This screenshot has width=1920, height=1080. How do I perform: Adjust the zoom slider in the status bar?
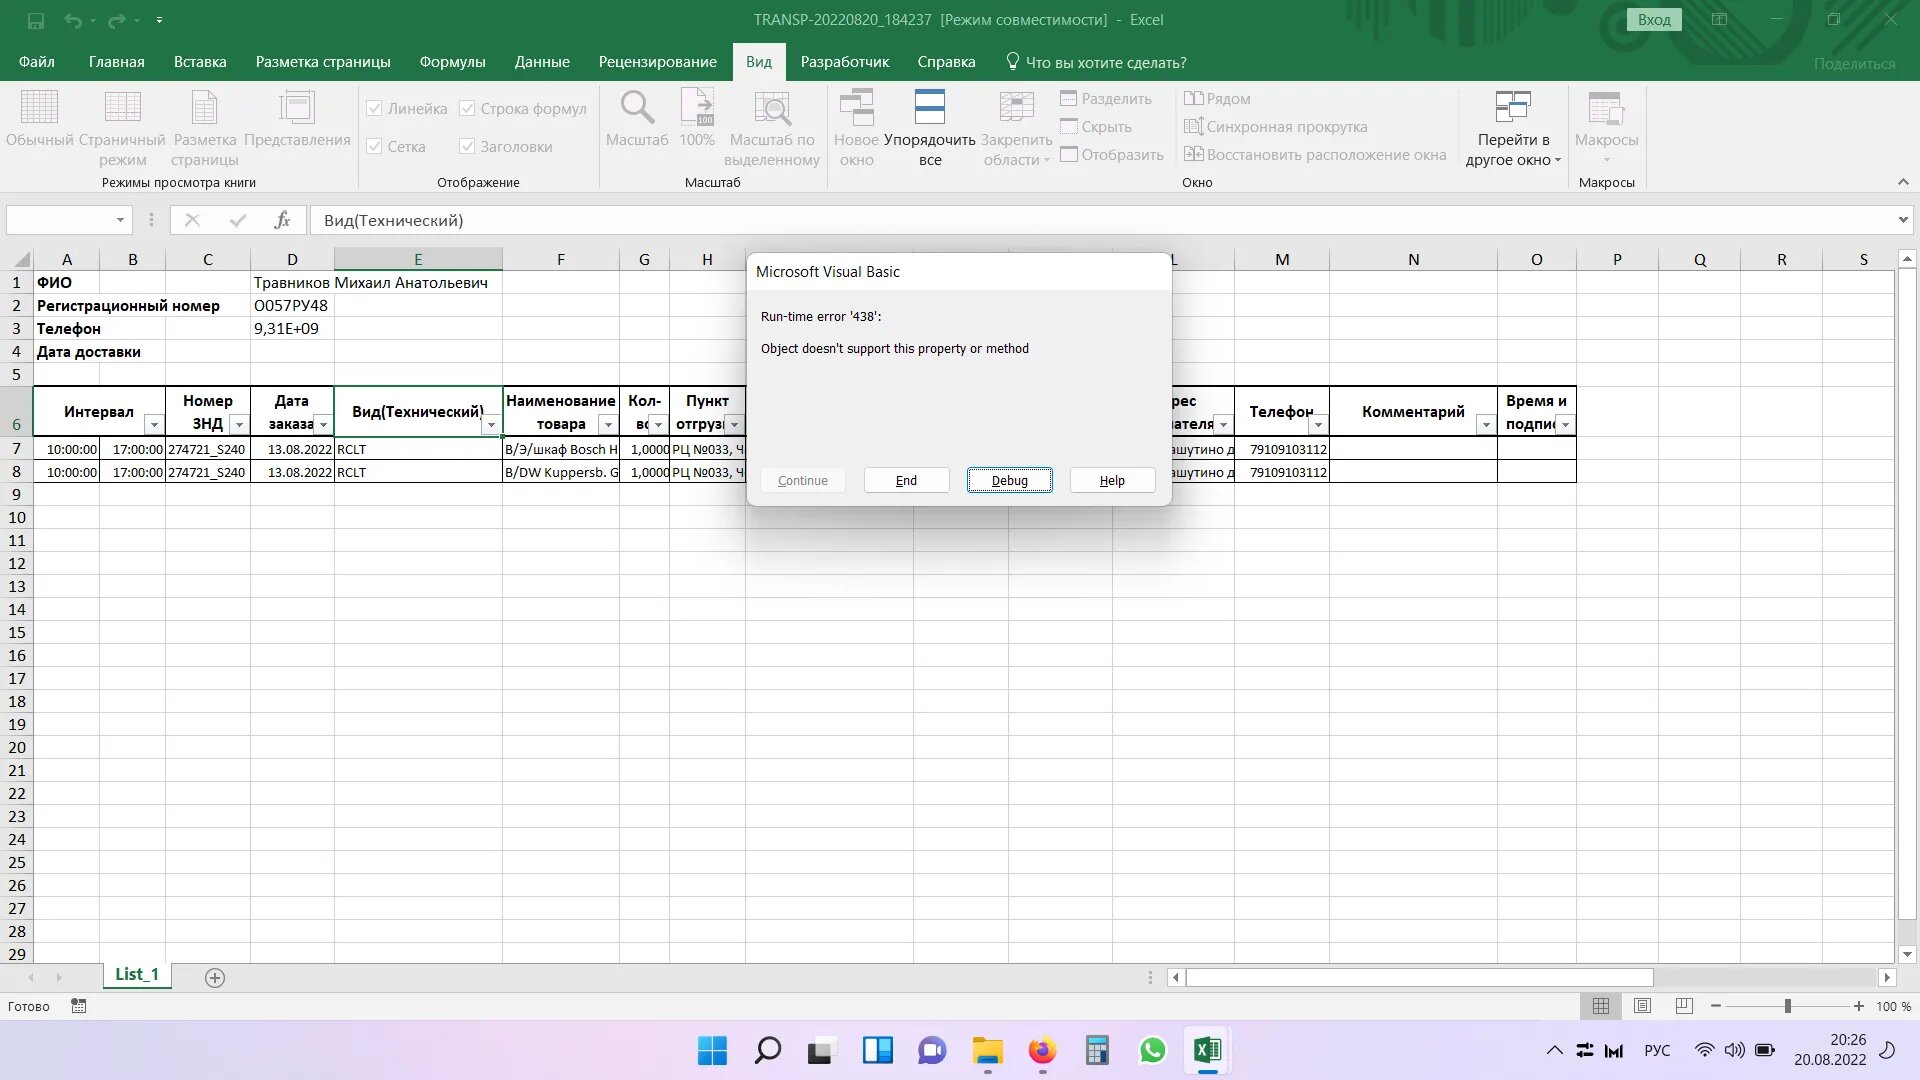click(1787, 1006)
